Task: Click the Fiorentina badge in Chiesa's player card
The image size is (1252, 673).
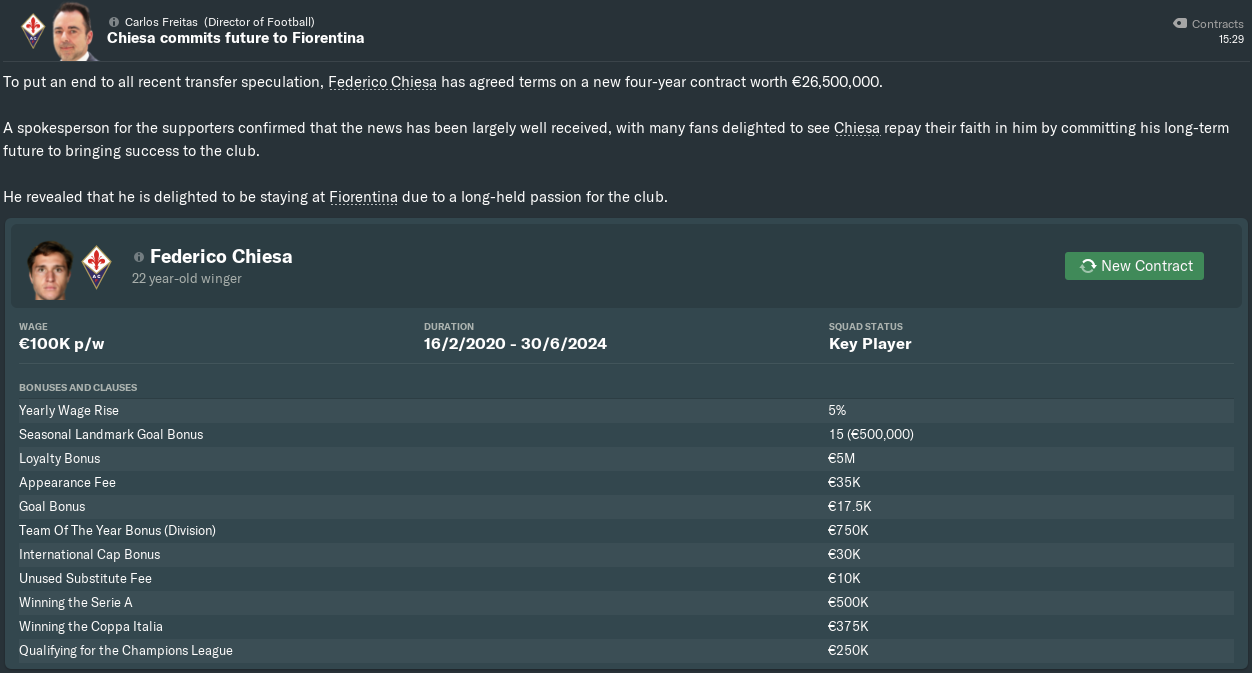Action: coord(96,266)
